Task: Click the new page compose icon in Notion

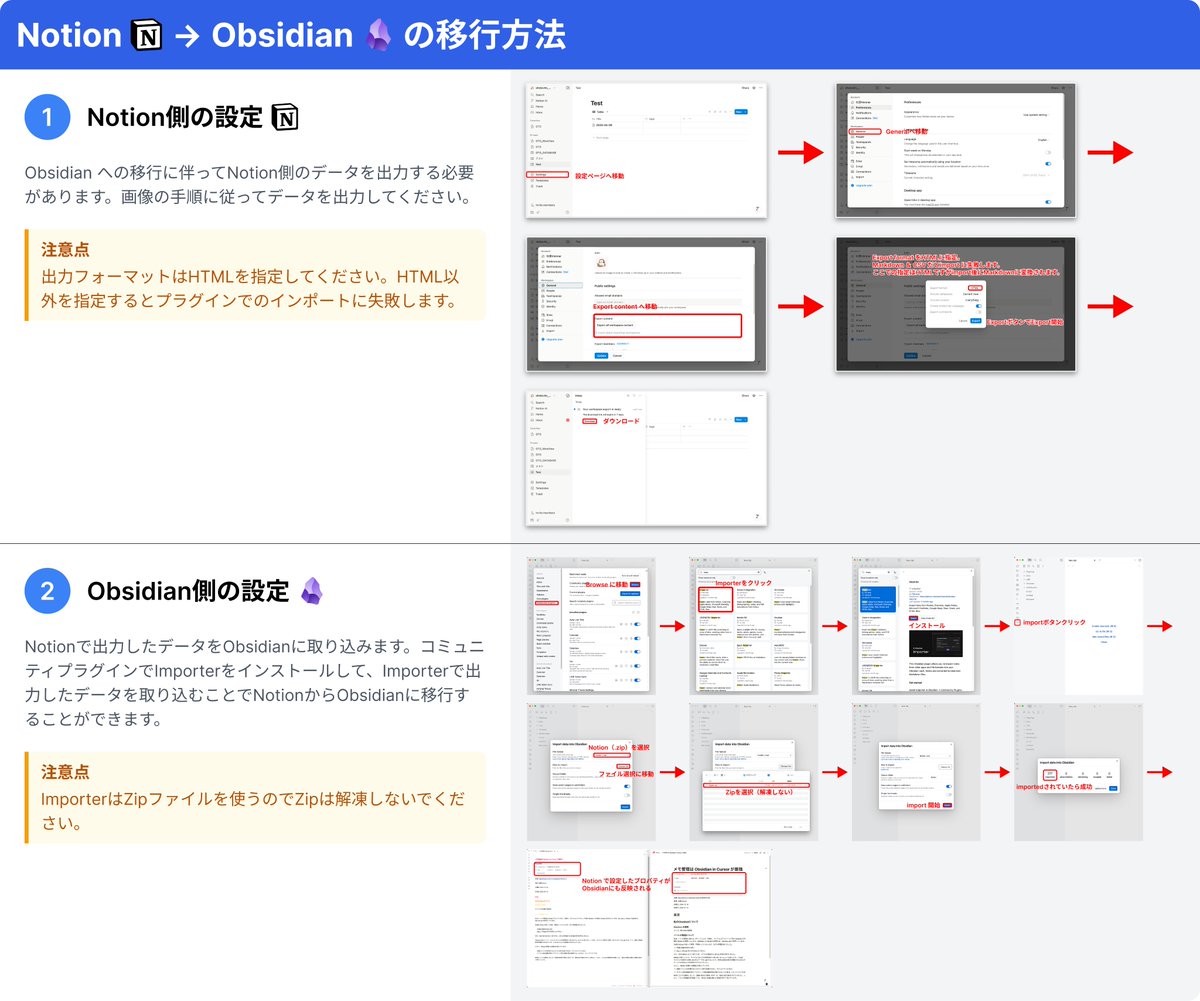Action: [566, 88]
